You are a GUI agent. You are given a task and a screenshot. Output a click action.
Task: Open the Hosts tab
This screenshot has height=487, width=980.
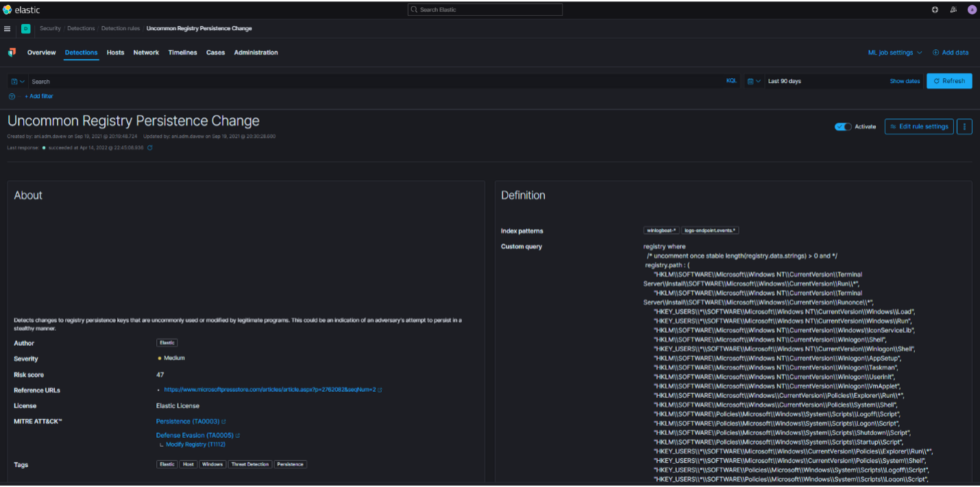click(116, 53)
